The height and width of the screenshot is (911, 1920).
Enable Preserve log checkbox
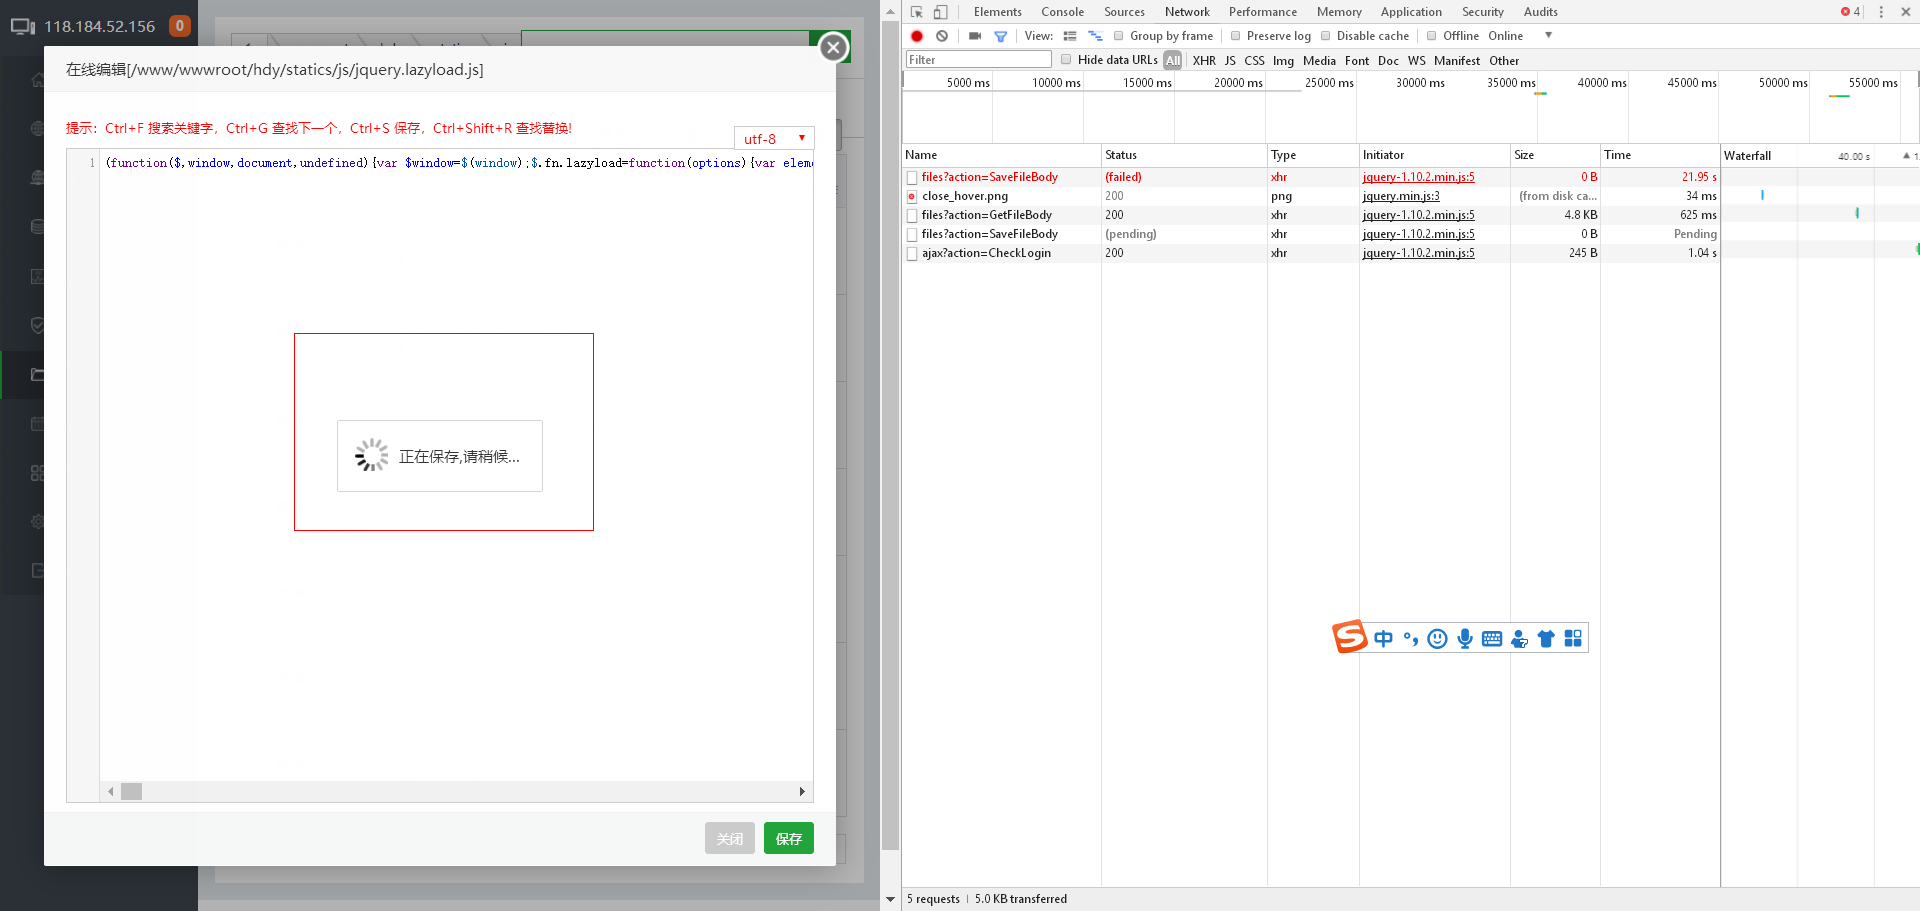click(x=1236, y=36)
